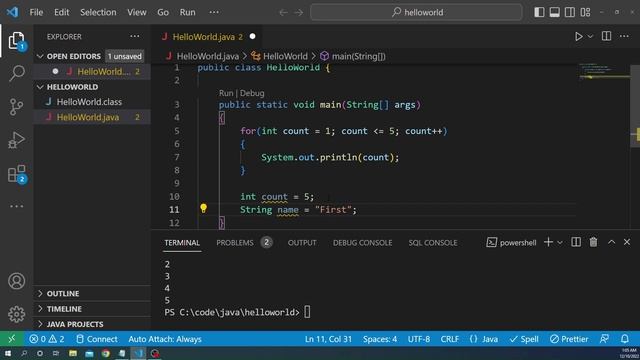Screen dimensions: 640x360
Task: Select the HelloWorld.java editor tab
Action: point(207,37)
